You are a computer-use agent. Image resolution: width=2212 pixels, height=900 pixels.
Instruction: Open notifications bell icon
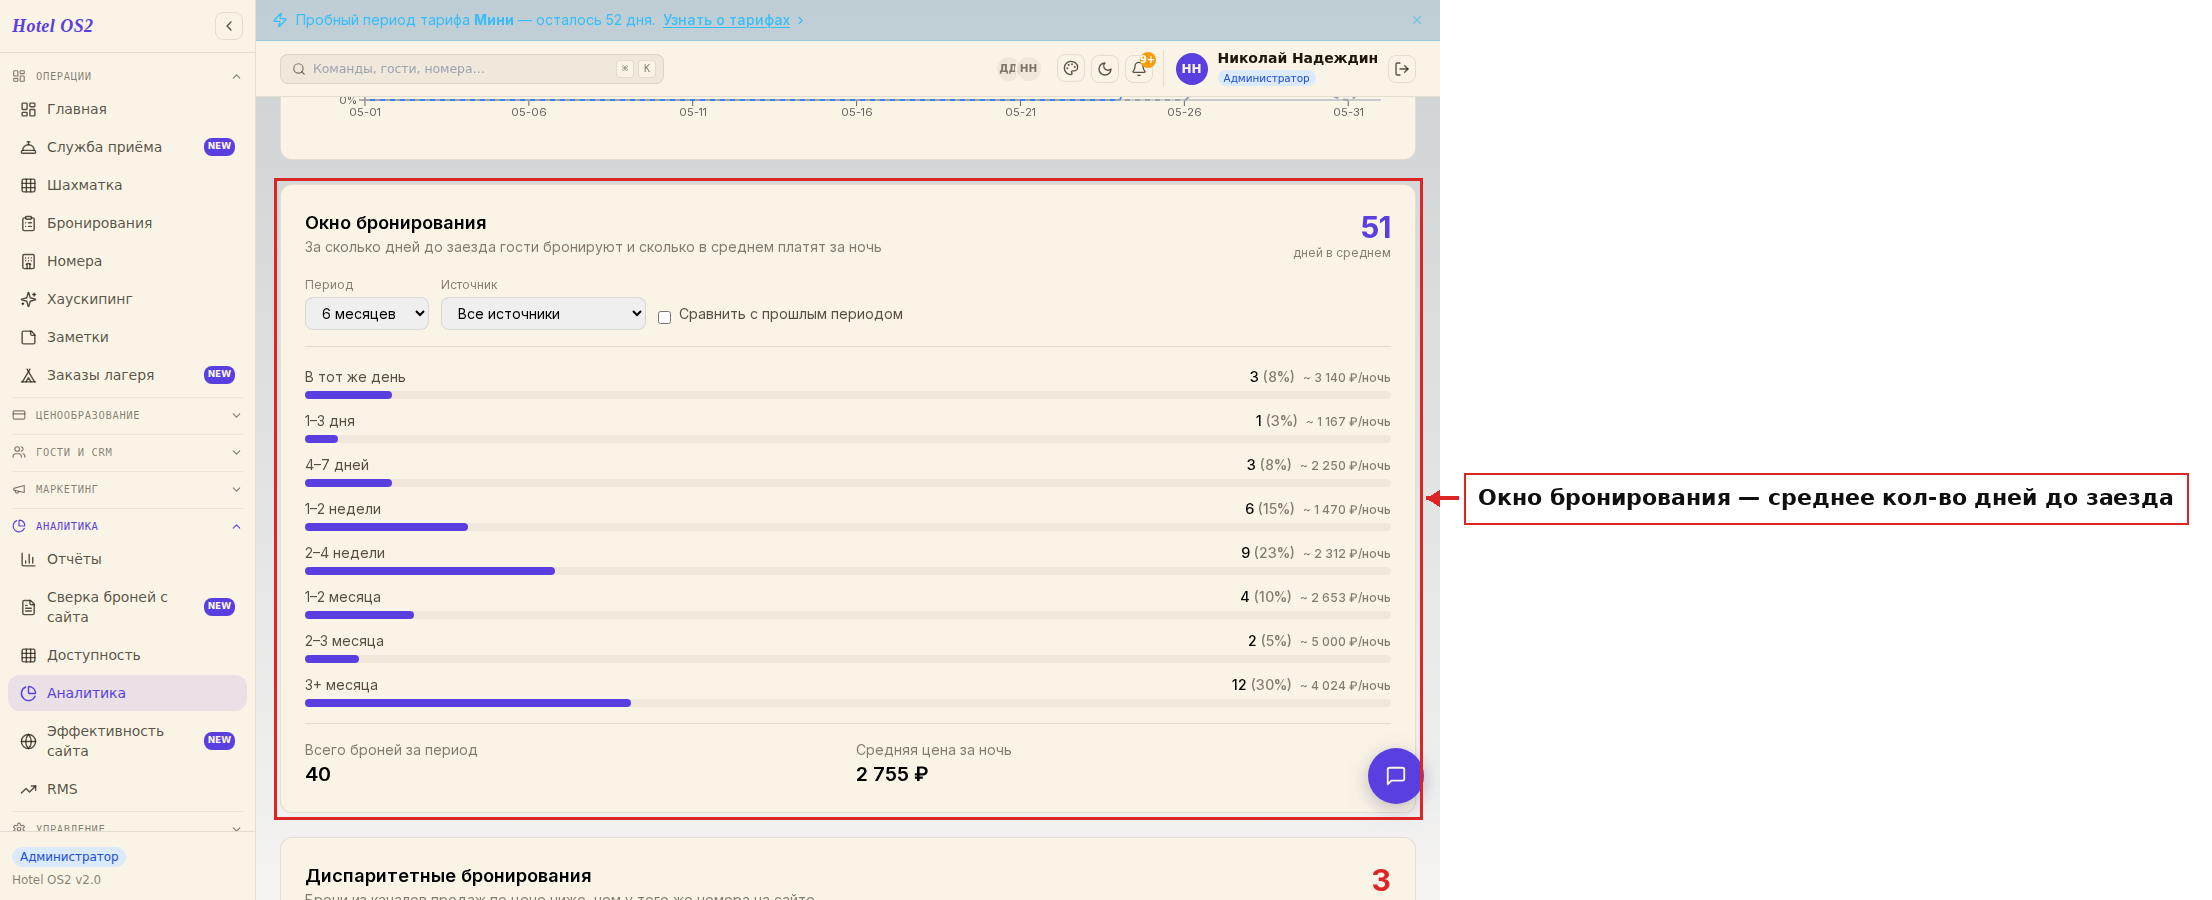click(x=1139, y=69)
